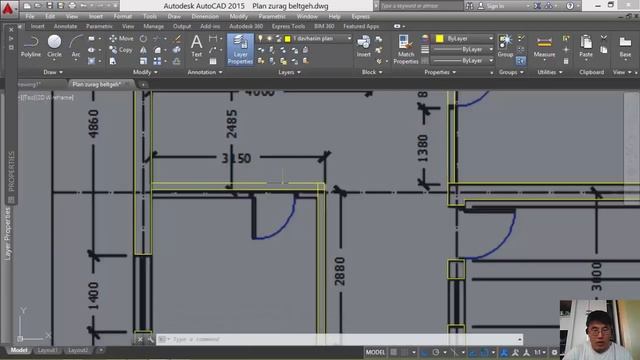Screen dimensions: 640x360
Task: Open the annotation scale 1:1 dropdown
Action: coord(540,352)
